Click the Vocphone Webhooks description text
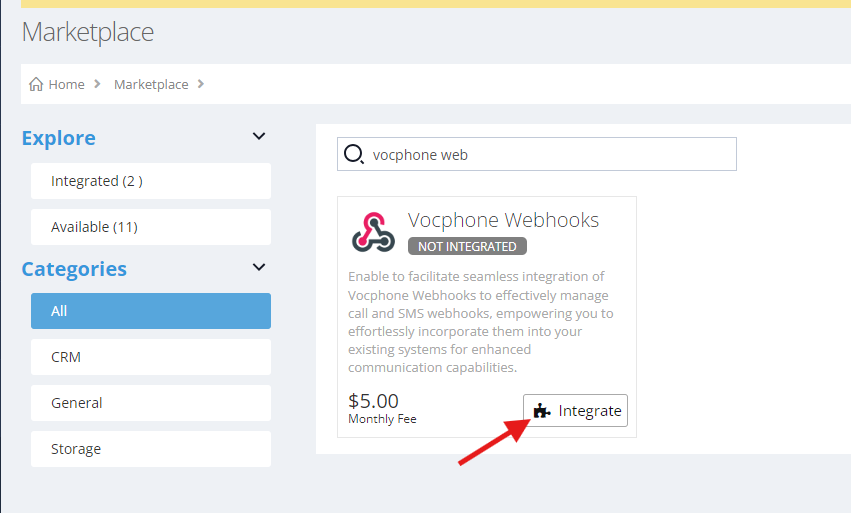The height and width of the screenshot is (513, 851). click(x=481, y=322)
